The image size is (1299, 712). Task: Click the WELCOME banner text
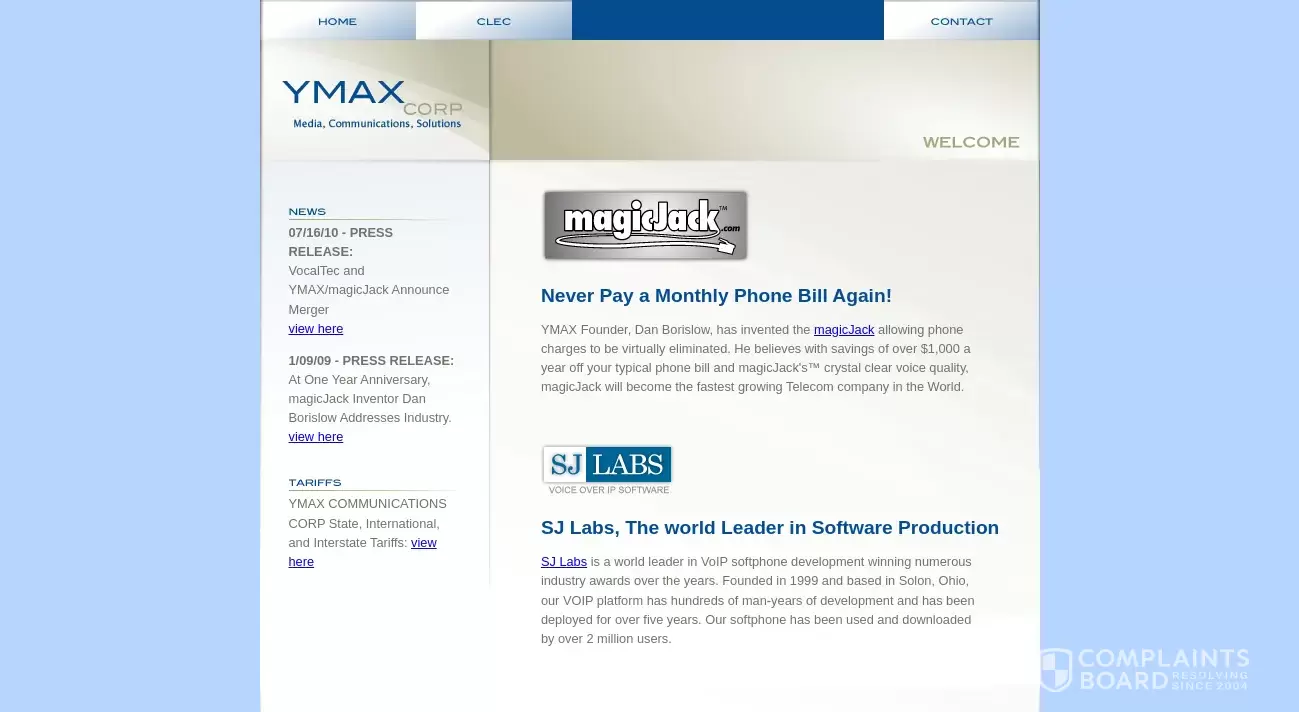970,142
